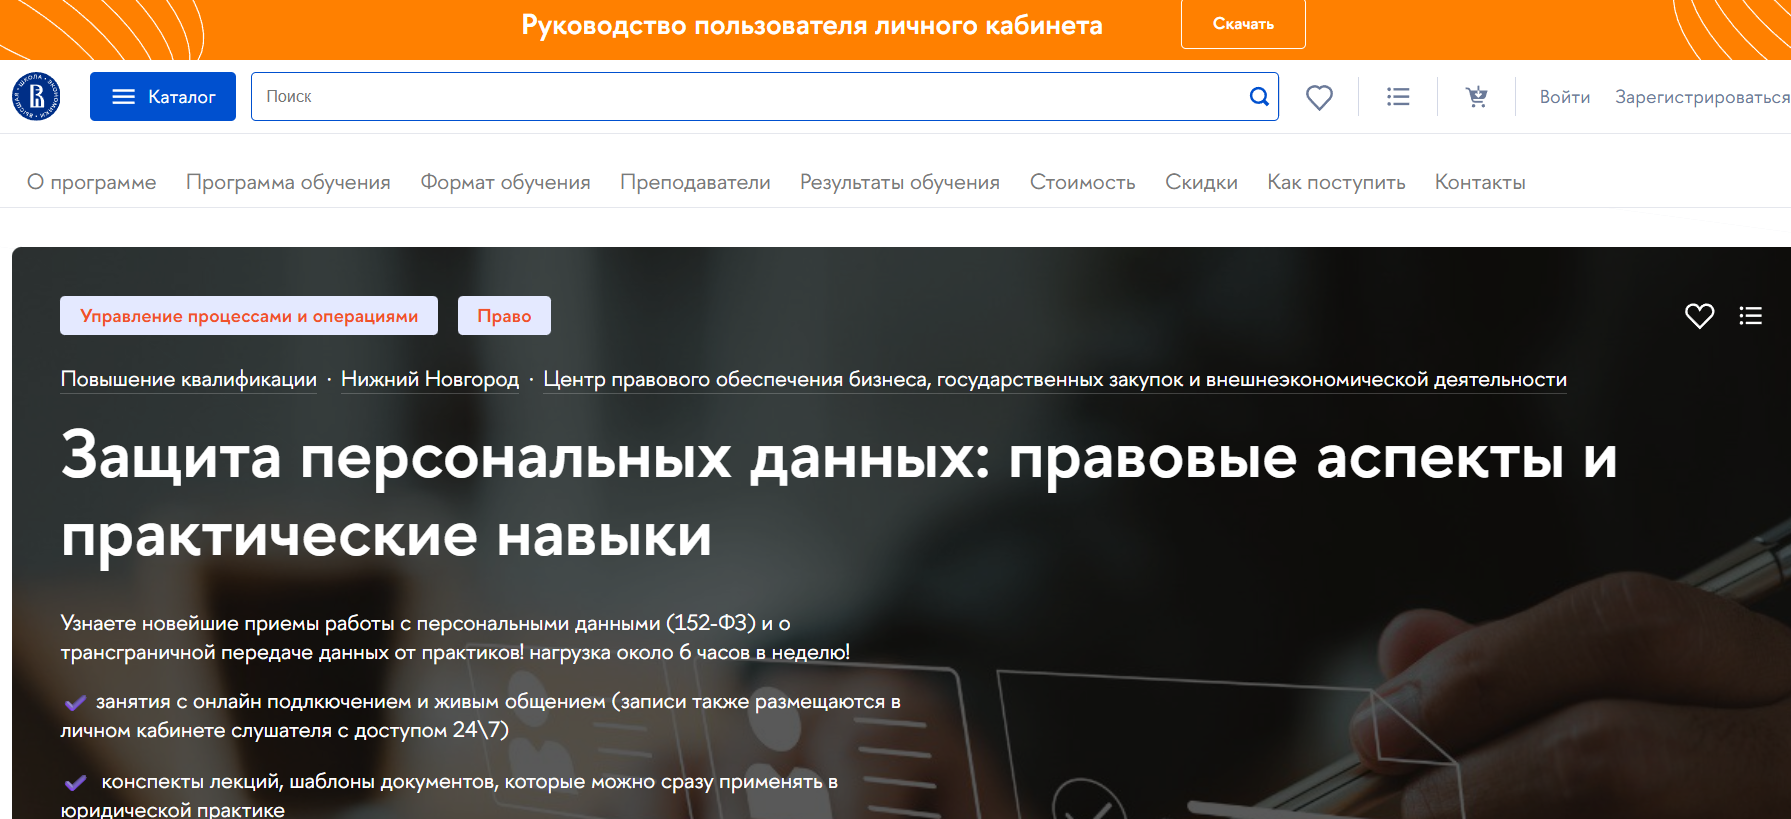Image resolution: width=1791 pixels, height=819 pixels.
Task: Click Зарегистрироваться link
Action: click(x=1701, y=97)
